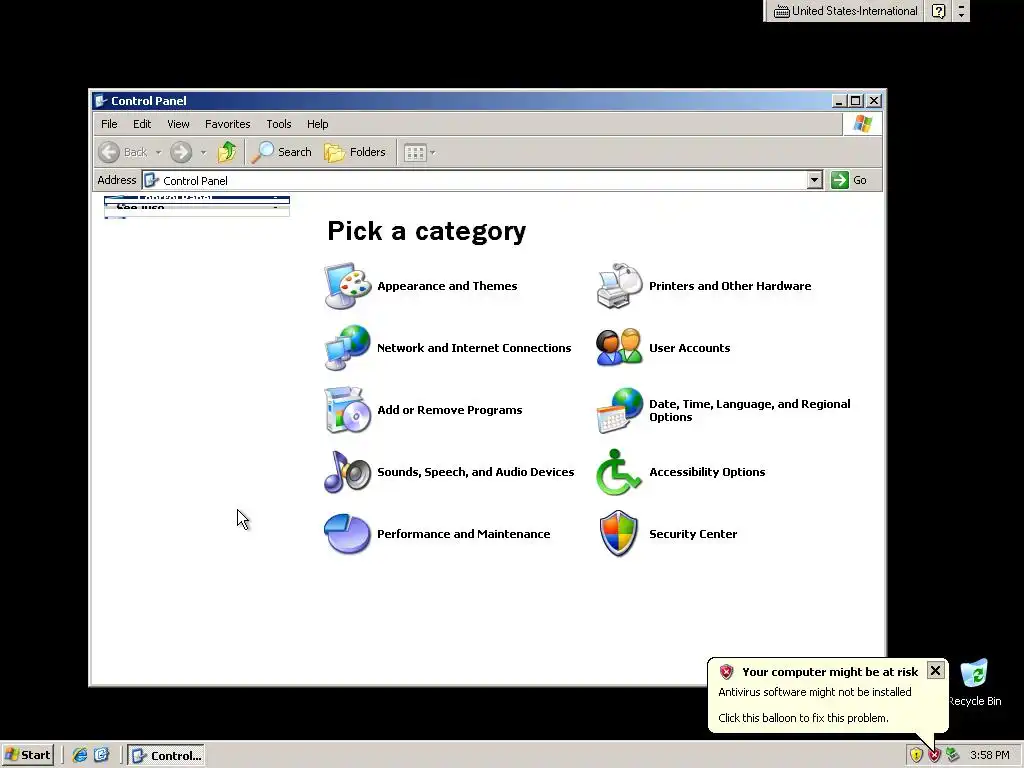Open the Edit menu
Image resolution: width=1024 pixels, height=768 pixels.
tap(142, 124)
